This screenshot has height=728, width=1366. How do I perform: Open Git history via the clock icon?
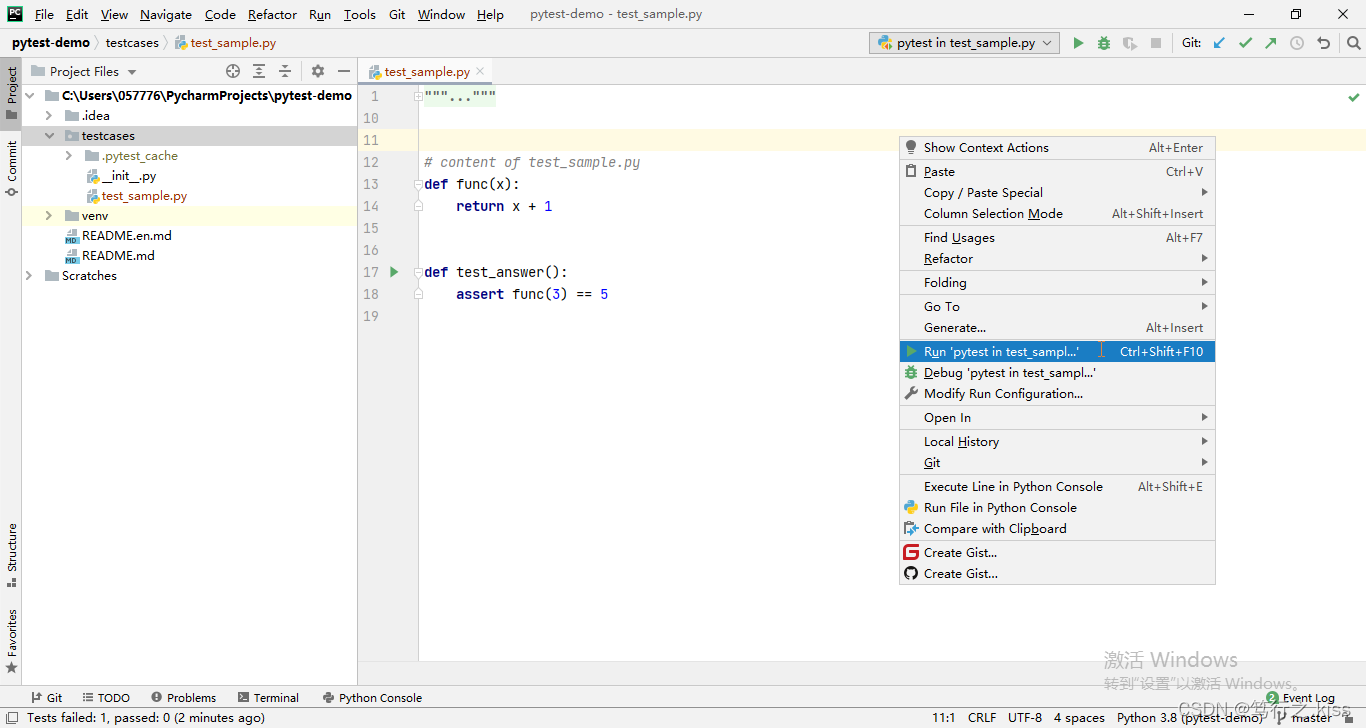1297,43
